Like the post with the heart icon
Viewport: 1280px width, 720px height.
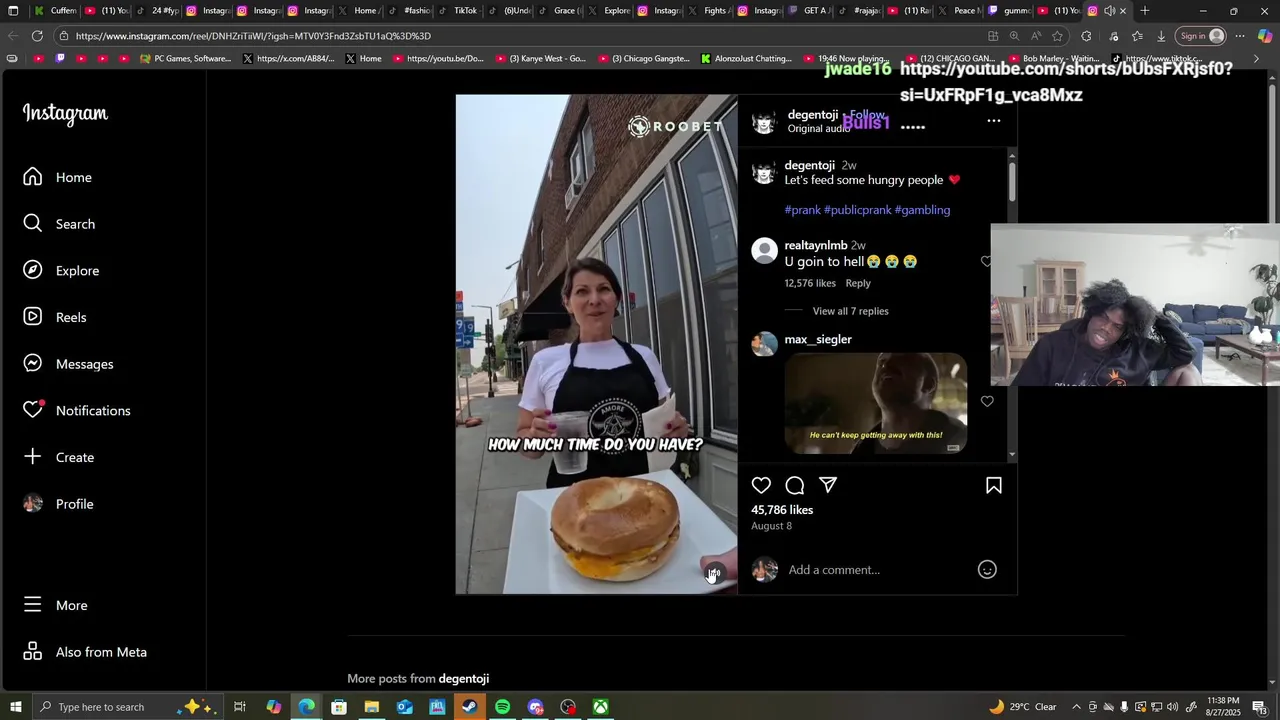click(761, 485)
